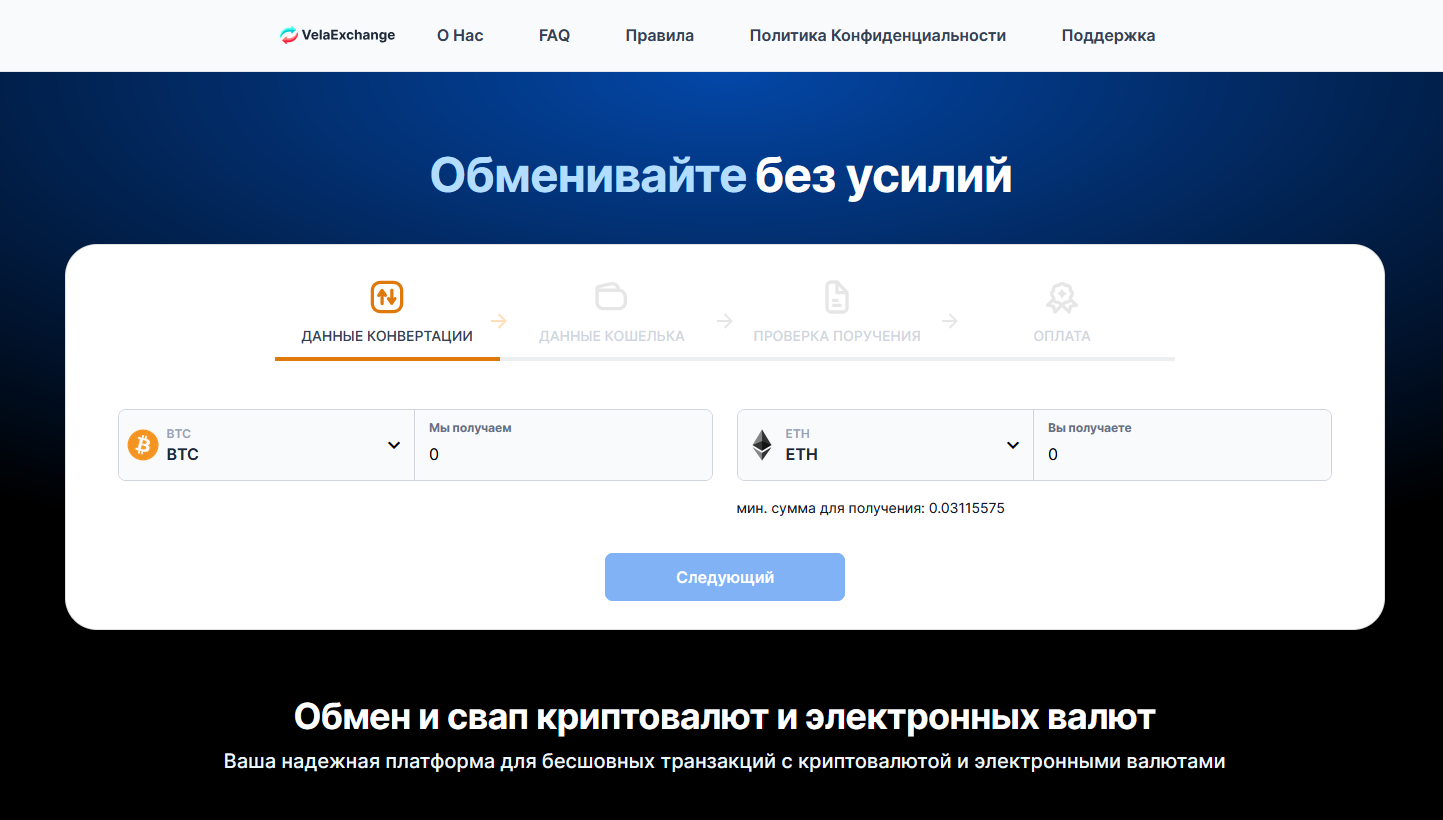The width and height of the screenshot is (1443, 820).
Task: Click arrow between conversion and wallet steps
Action: [x=499, y=321]
